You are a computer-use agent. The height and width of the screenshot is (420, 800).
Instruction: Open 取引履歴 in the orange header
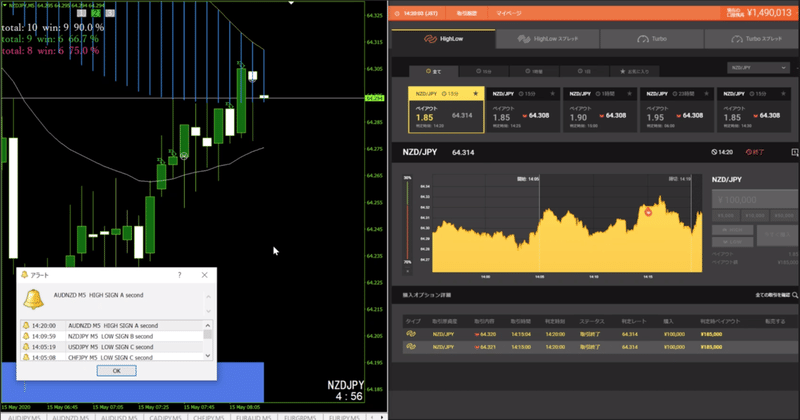pyautogui.click(x=466, y=13)
